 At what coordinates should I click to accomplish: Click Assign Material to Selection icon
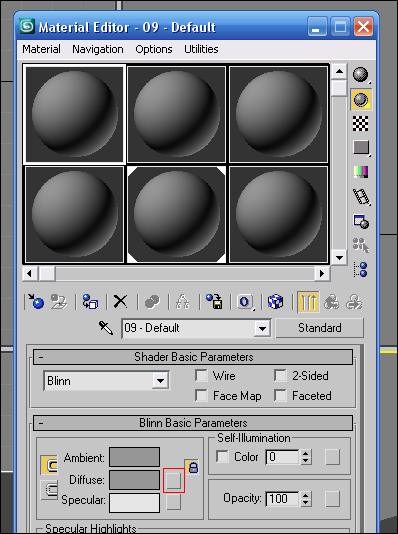coord(90,301)
